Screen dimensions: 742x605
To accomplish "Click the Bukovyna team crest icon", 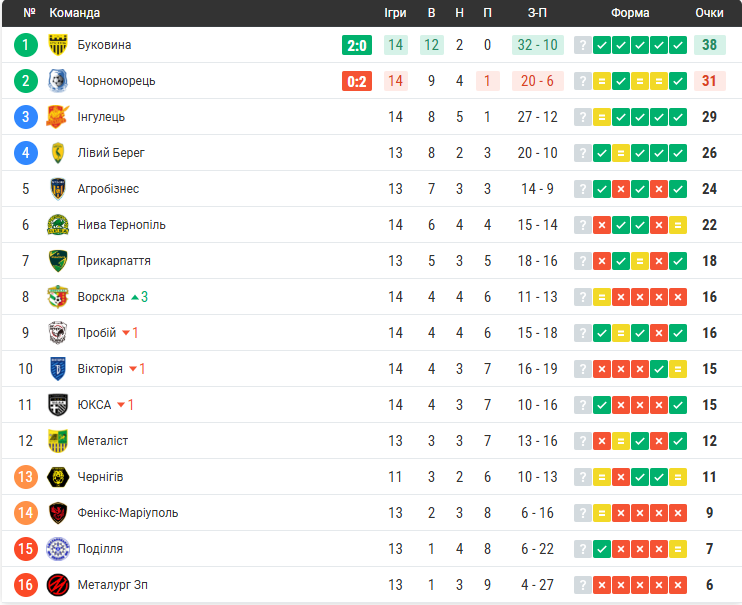I will click(57, 45).
